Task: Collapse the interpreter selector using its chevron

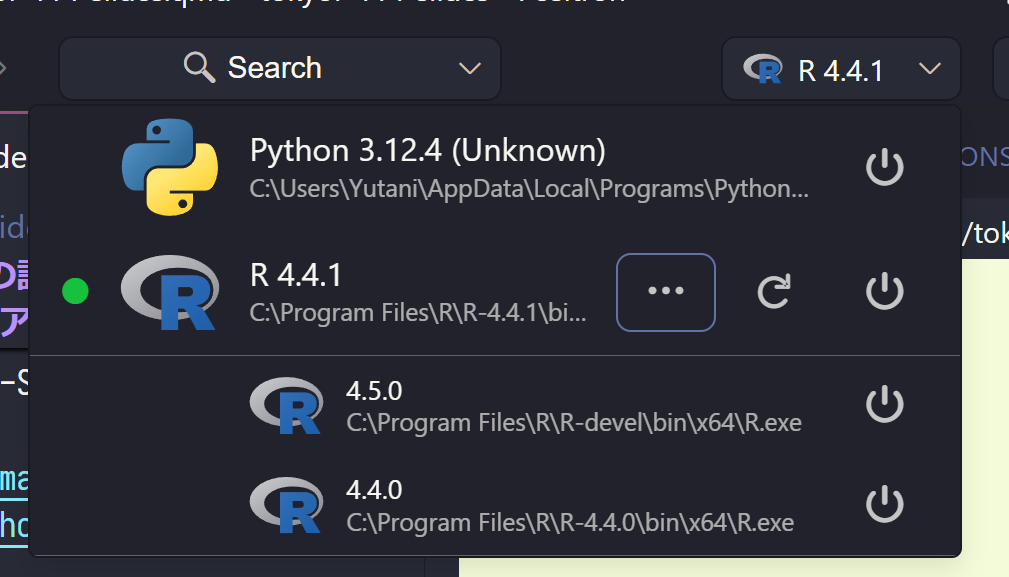Action: coord(929,69)
